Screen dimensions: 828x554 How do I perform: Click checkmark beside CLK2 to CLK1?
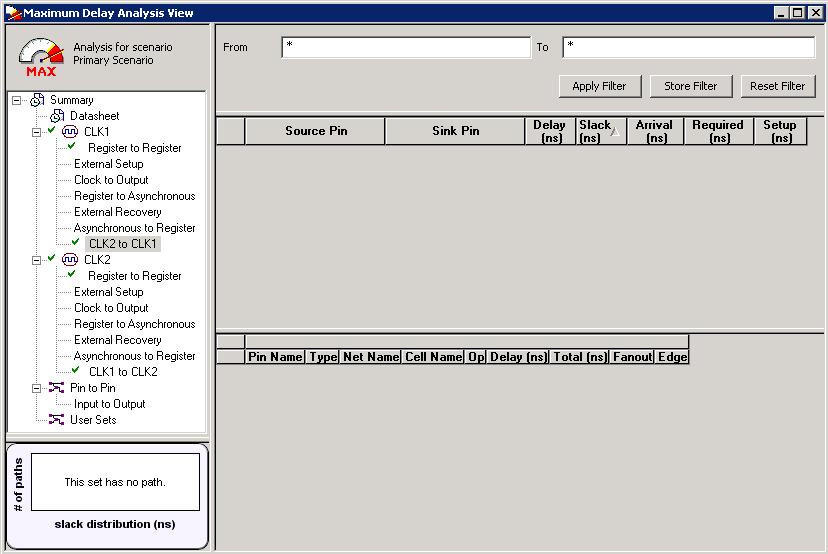point(76,242)
